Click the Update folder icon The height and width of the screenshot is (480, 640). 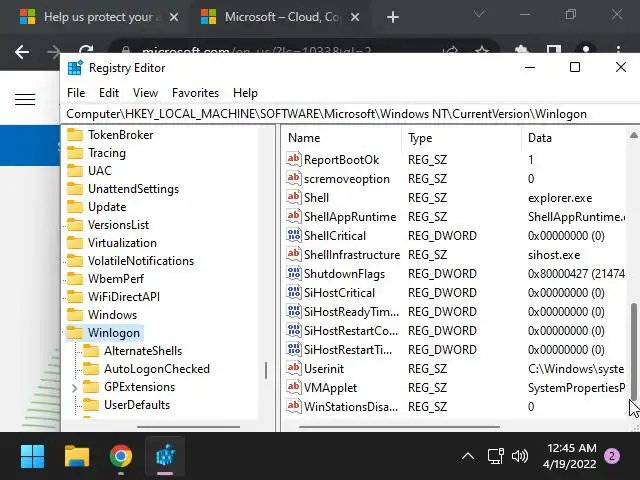point(75,207)
